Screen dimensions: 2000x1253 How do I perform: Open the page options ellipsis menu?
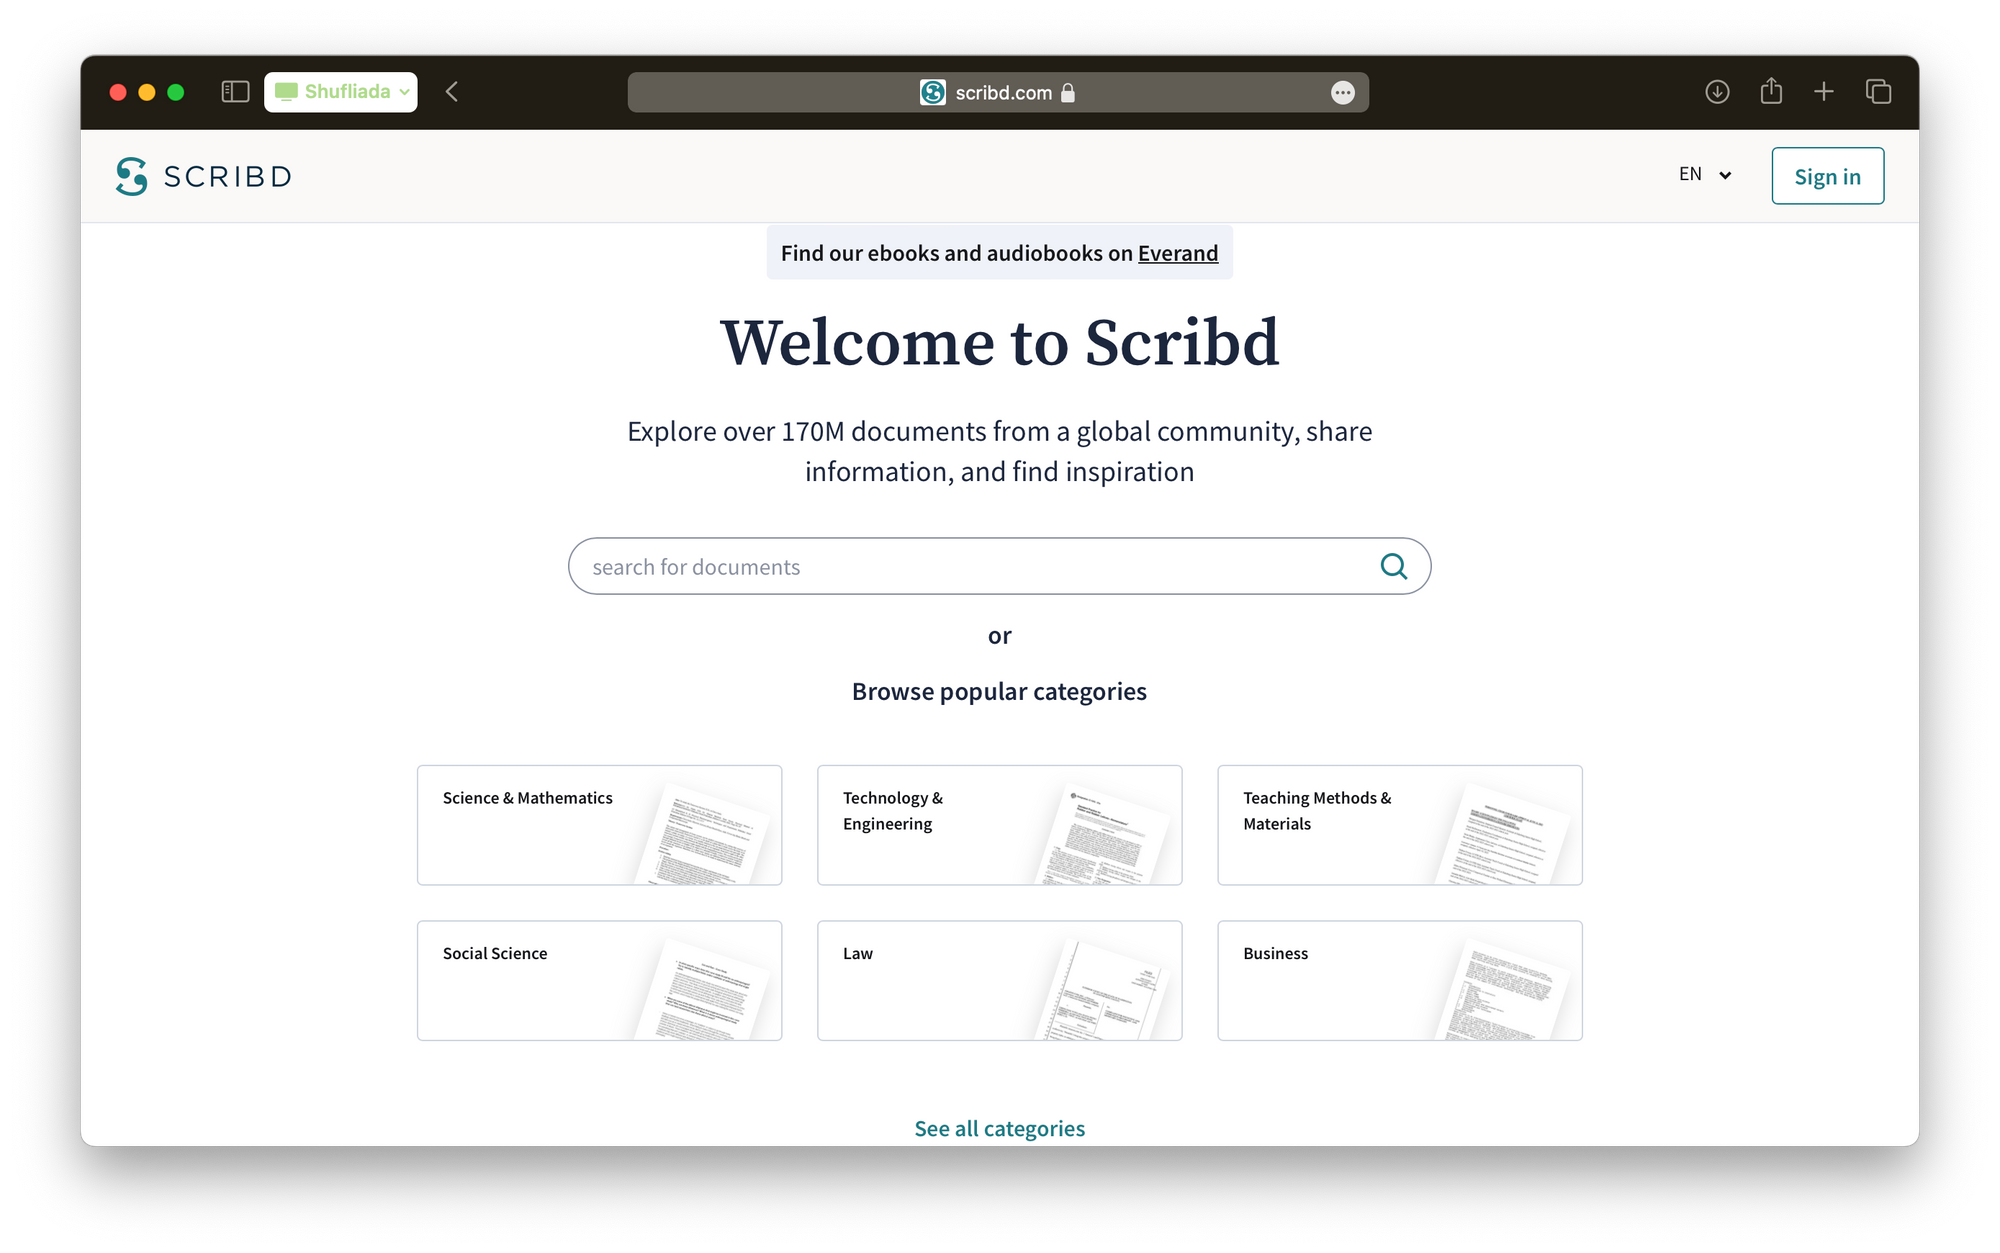pyautogui.click(x=1343, y=93)
